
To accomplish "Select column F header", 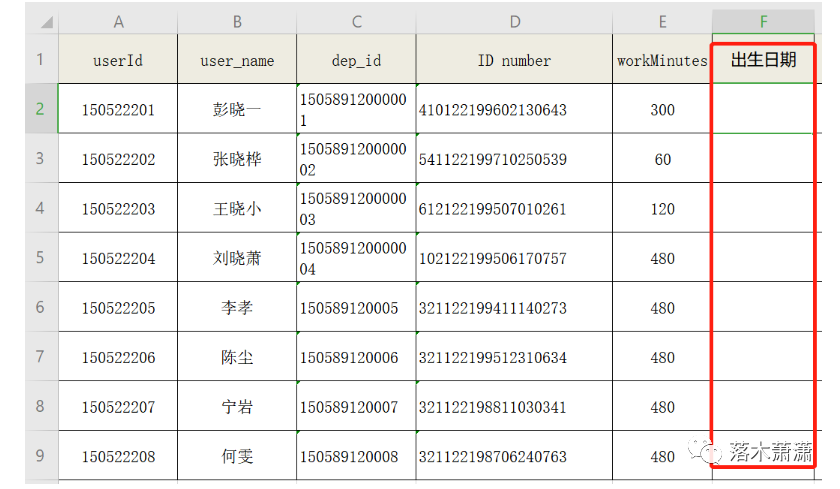I will tap(763, 22).
